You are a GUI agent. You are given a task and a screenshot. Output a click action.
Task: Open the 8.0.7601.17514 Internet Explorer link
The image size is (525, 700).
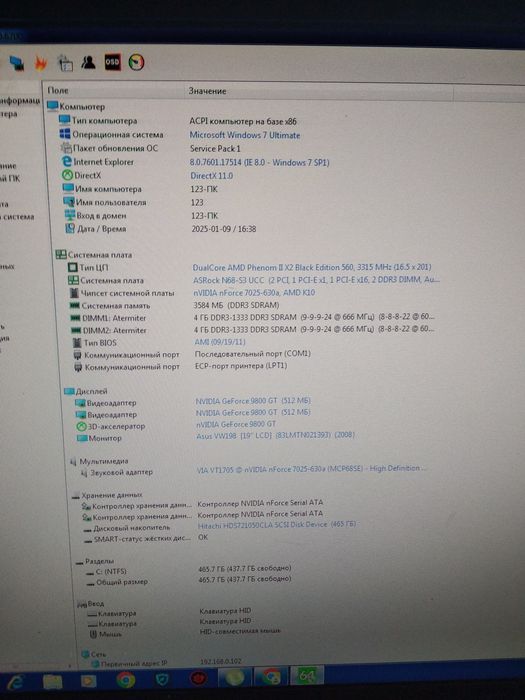(259, 162)
